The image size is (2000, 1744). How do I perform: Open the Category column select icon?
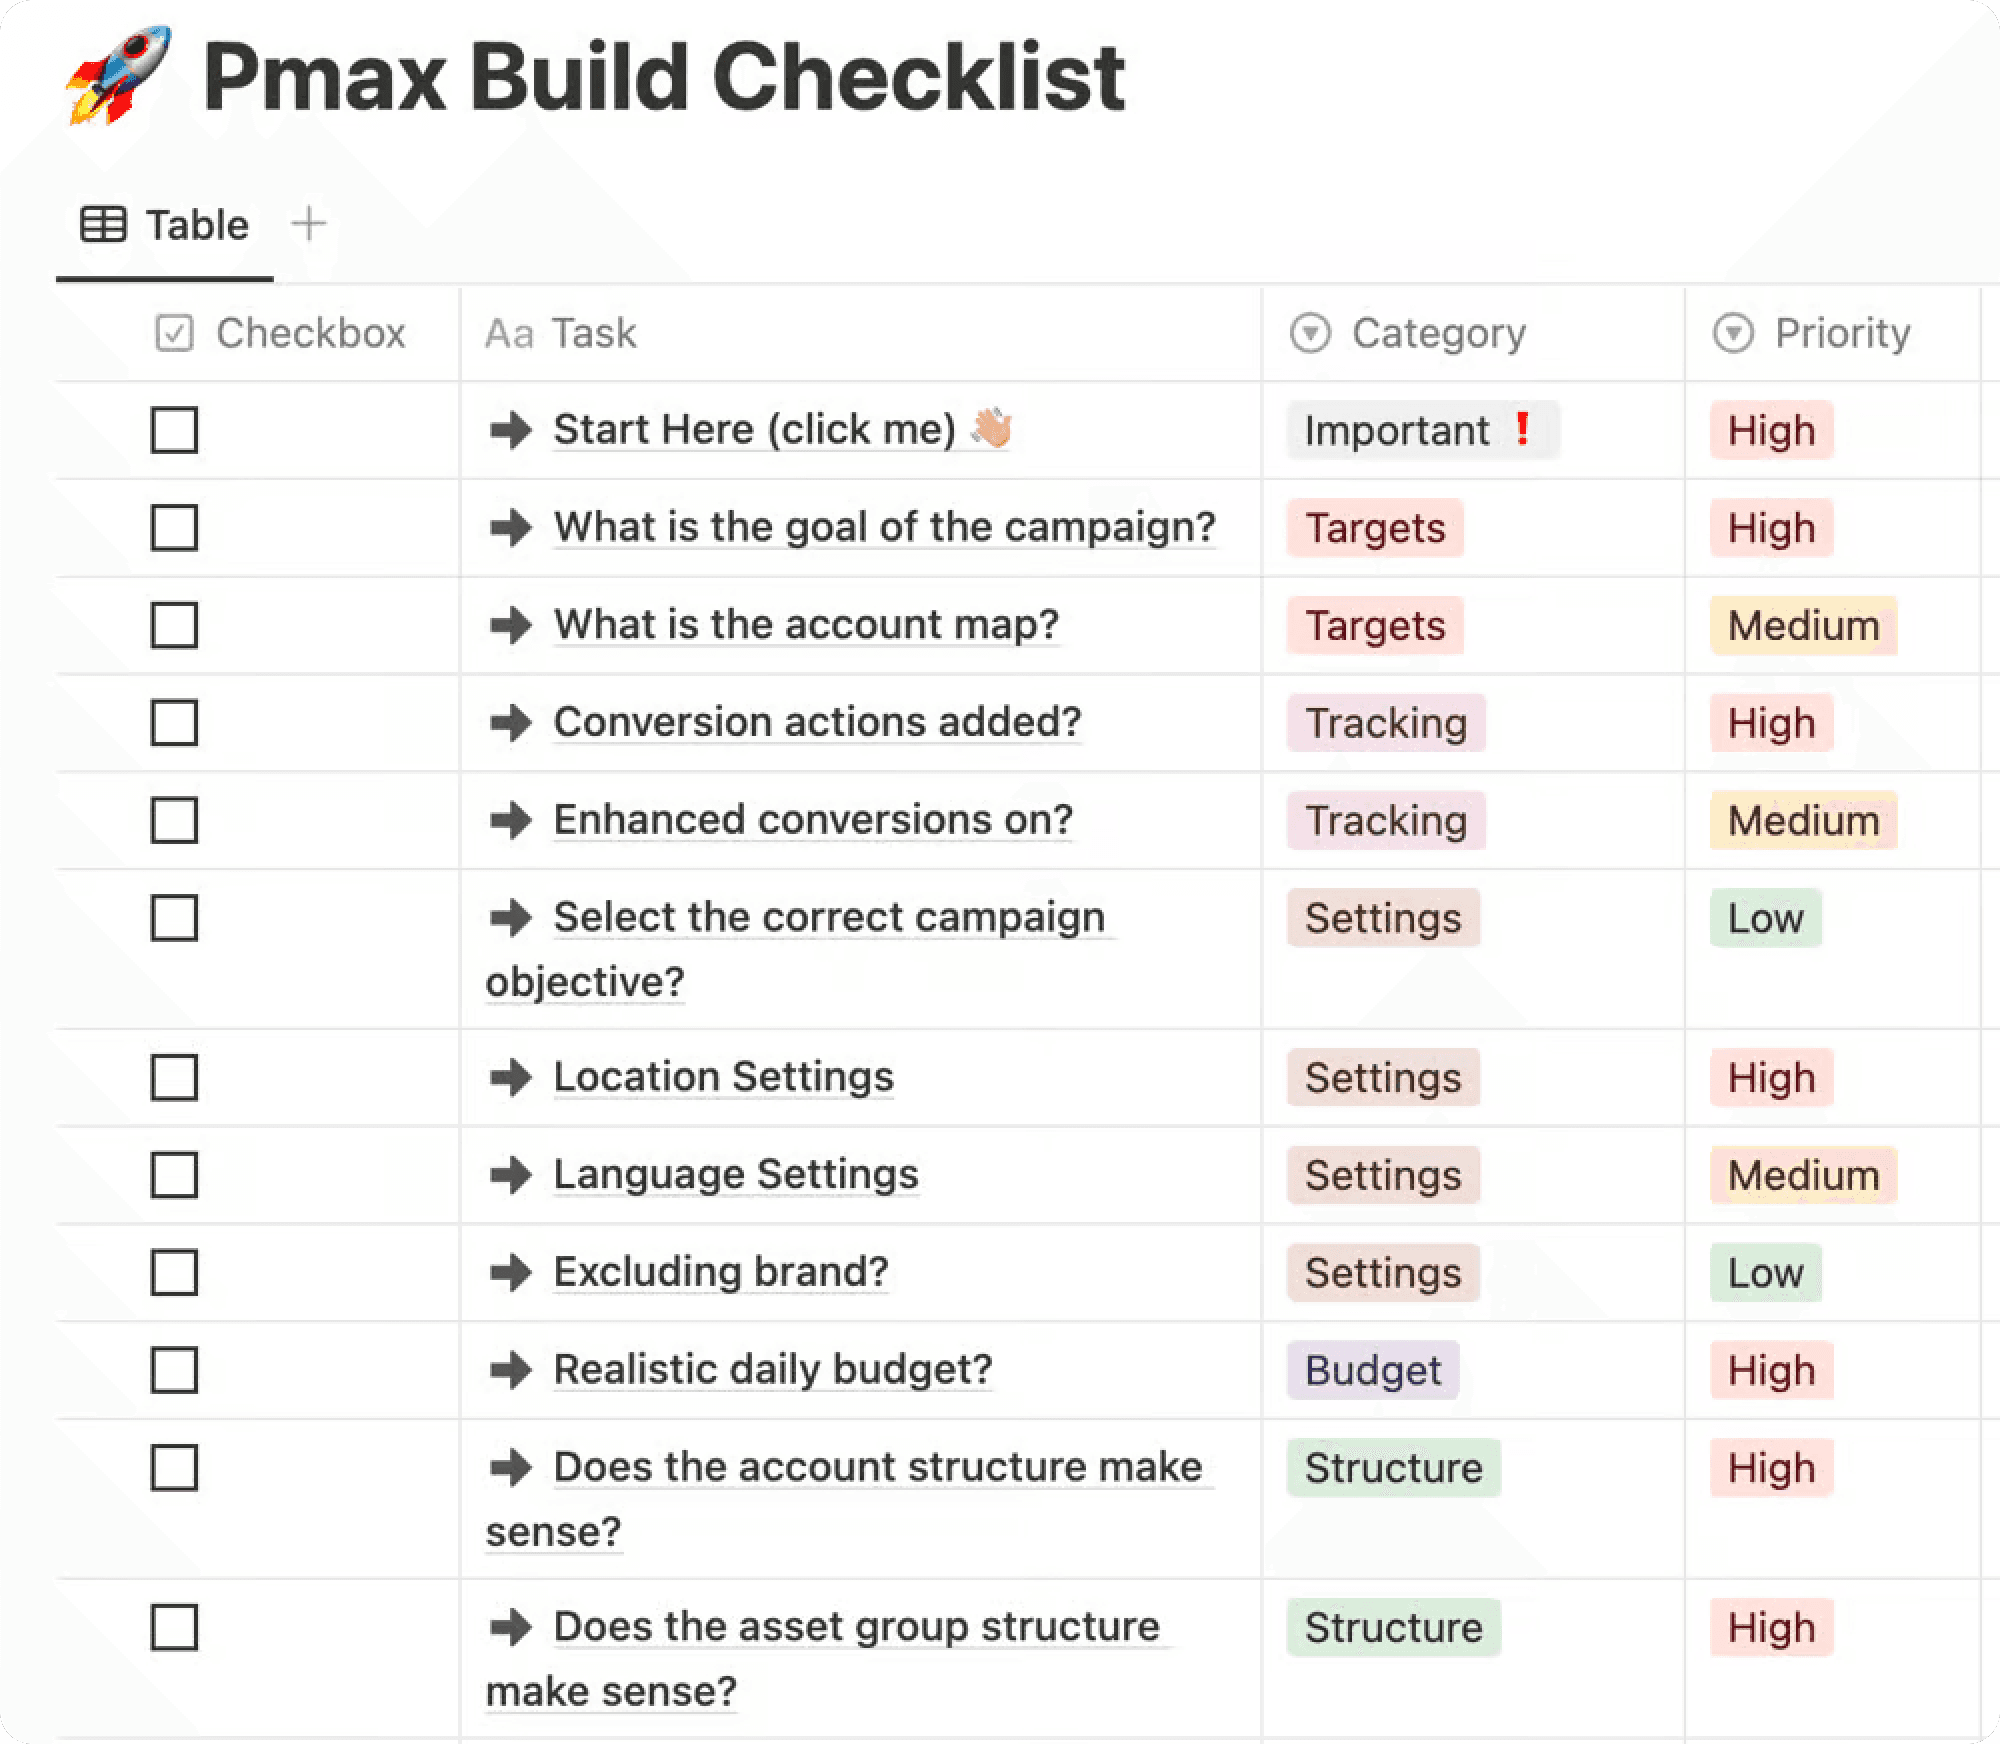click(1310, 333)
